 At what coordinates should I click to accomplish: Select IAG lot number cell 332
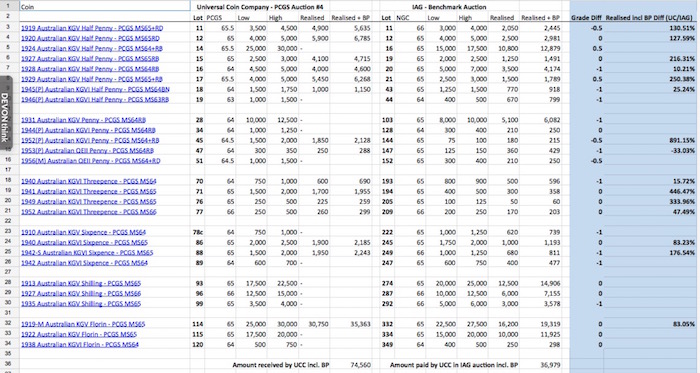387,324
